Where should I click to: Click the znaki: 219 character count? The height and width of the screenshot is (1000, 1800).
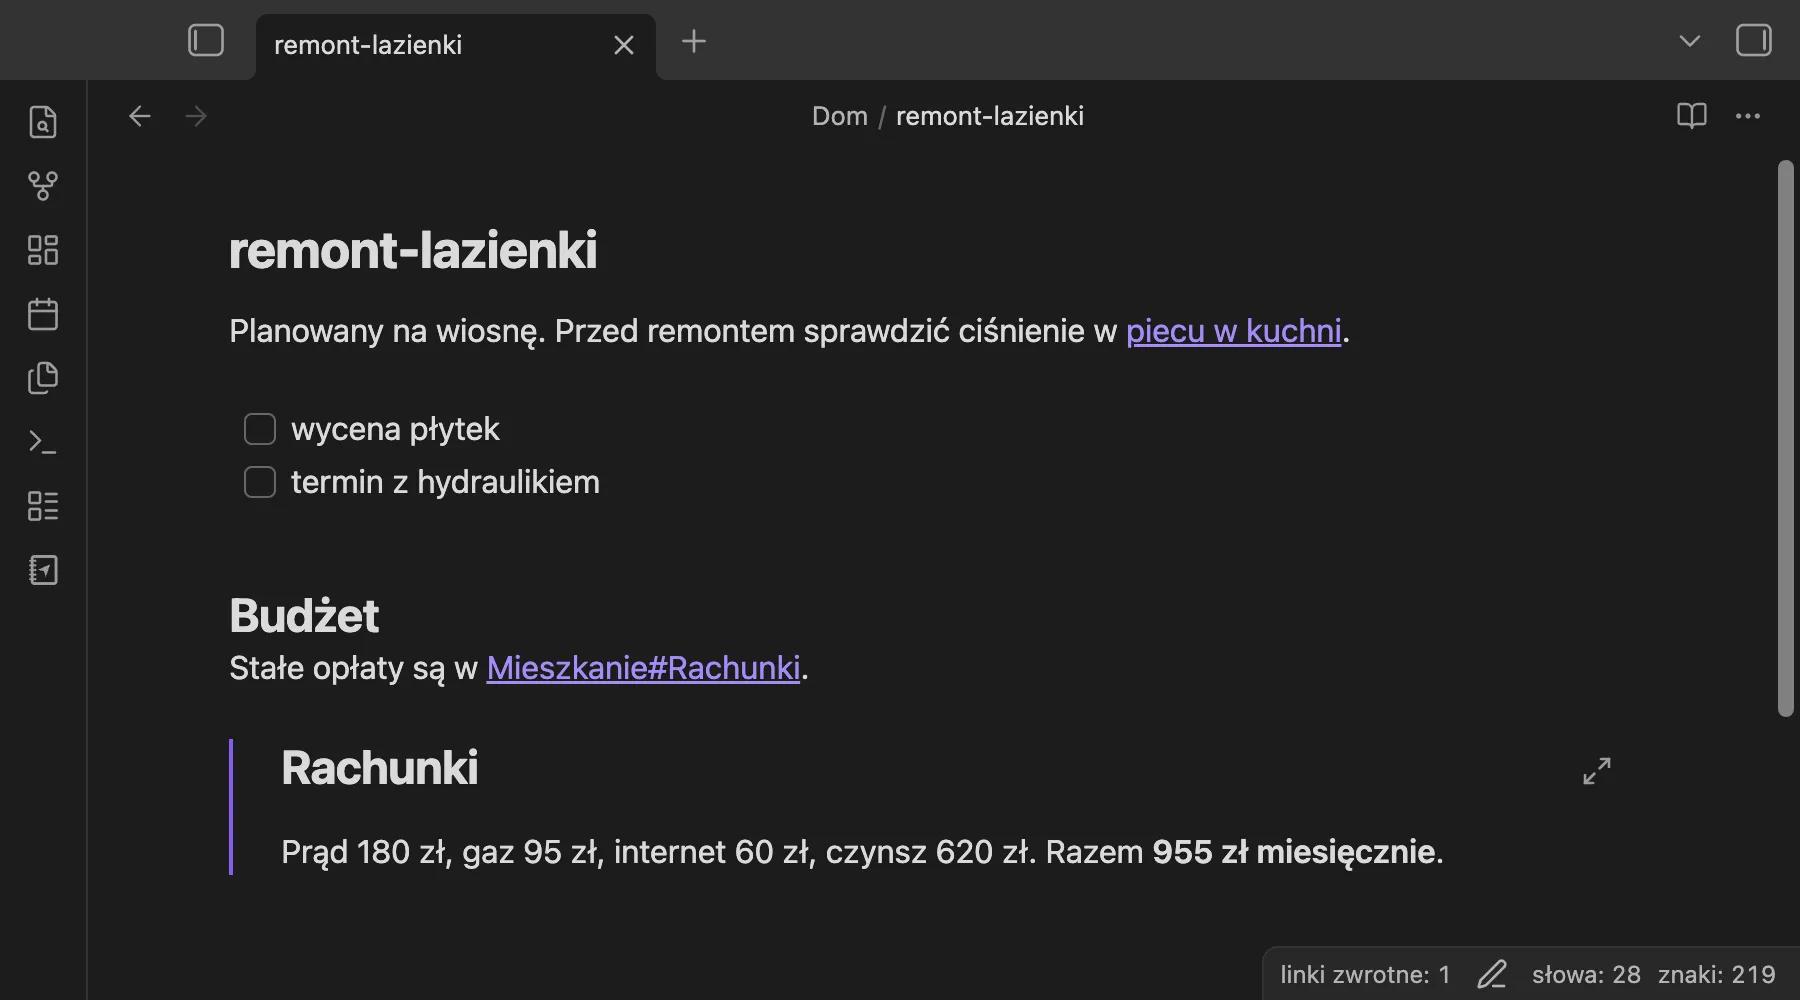[x=1717, y=974]
